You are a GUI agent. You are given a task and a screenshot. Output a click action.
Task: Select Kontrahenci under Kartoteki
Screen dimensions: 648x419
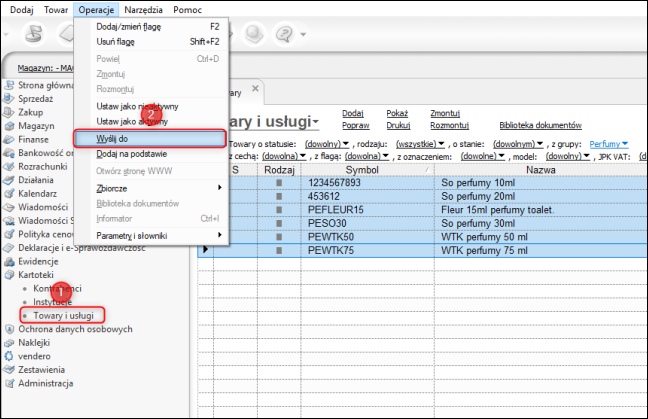57,288
